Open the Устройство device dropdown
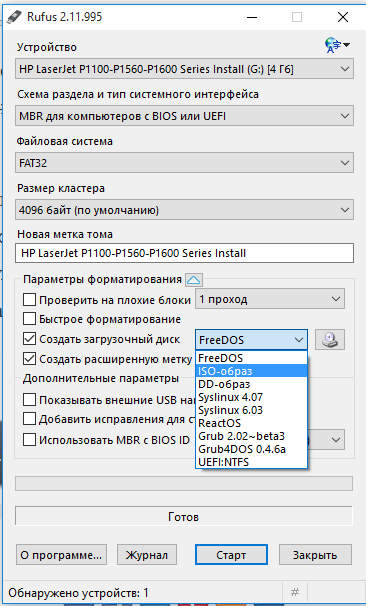This screenshot has width=366, height=606. [x=184, y=69]
